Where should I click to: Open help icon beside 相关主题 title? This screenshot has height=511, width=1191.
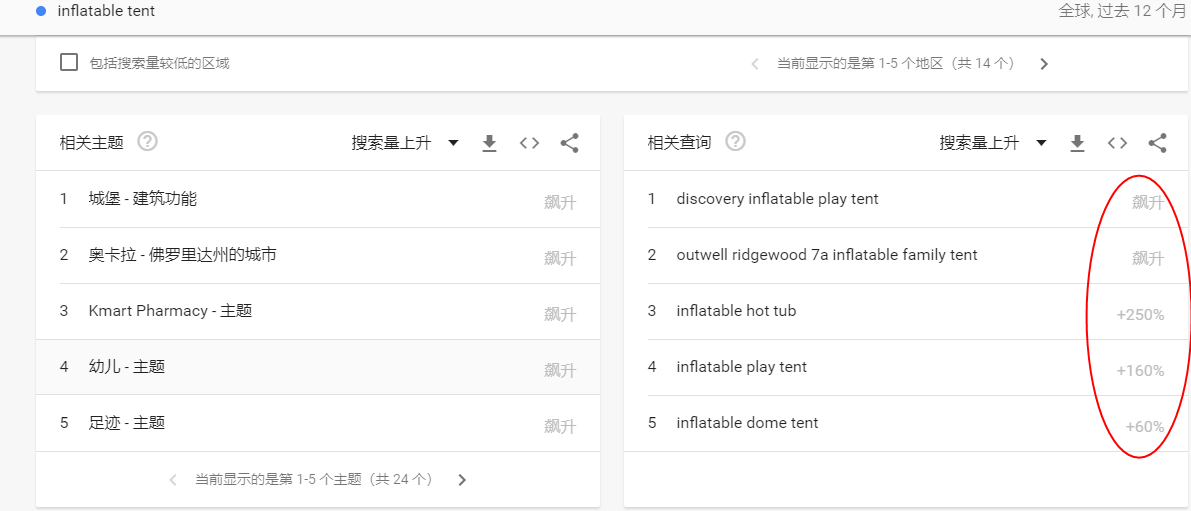tap(148, 142)
